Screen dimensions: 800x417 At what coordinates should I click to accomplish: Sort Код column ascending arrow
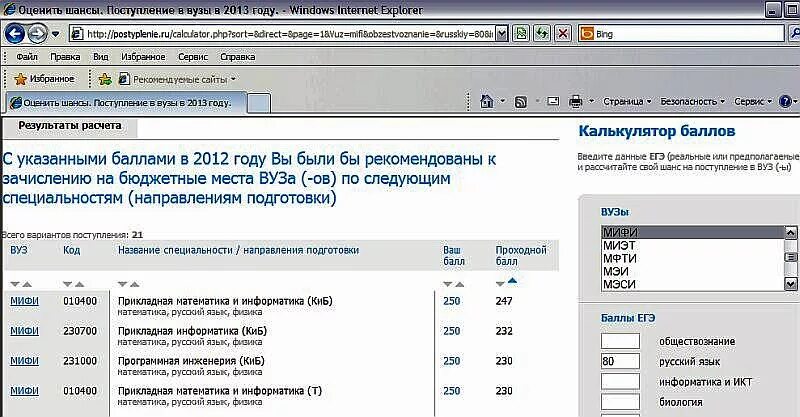click(x=79, y=284)
